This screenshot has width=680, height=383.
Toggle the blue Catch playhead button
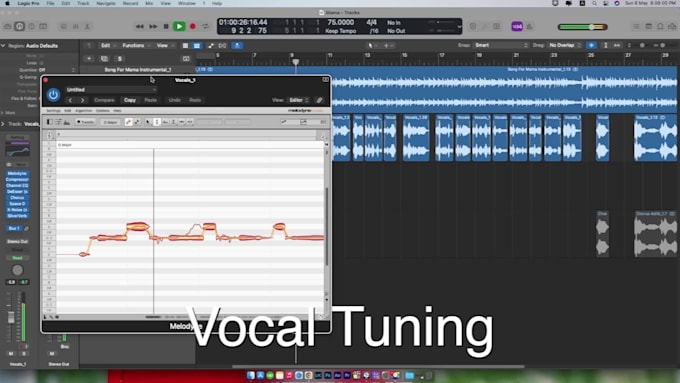237,46
